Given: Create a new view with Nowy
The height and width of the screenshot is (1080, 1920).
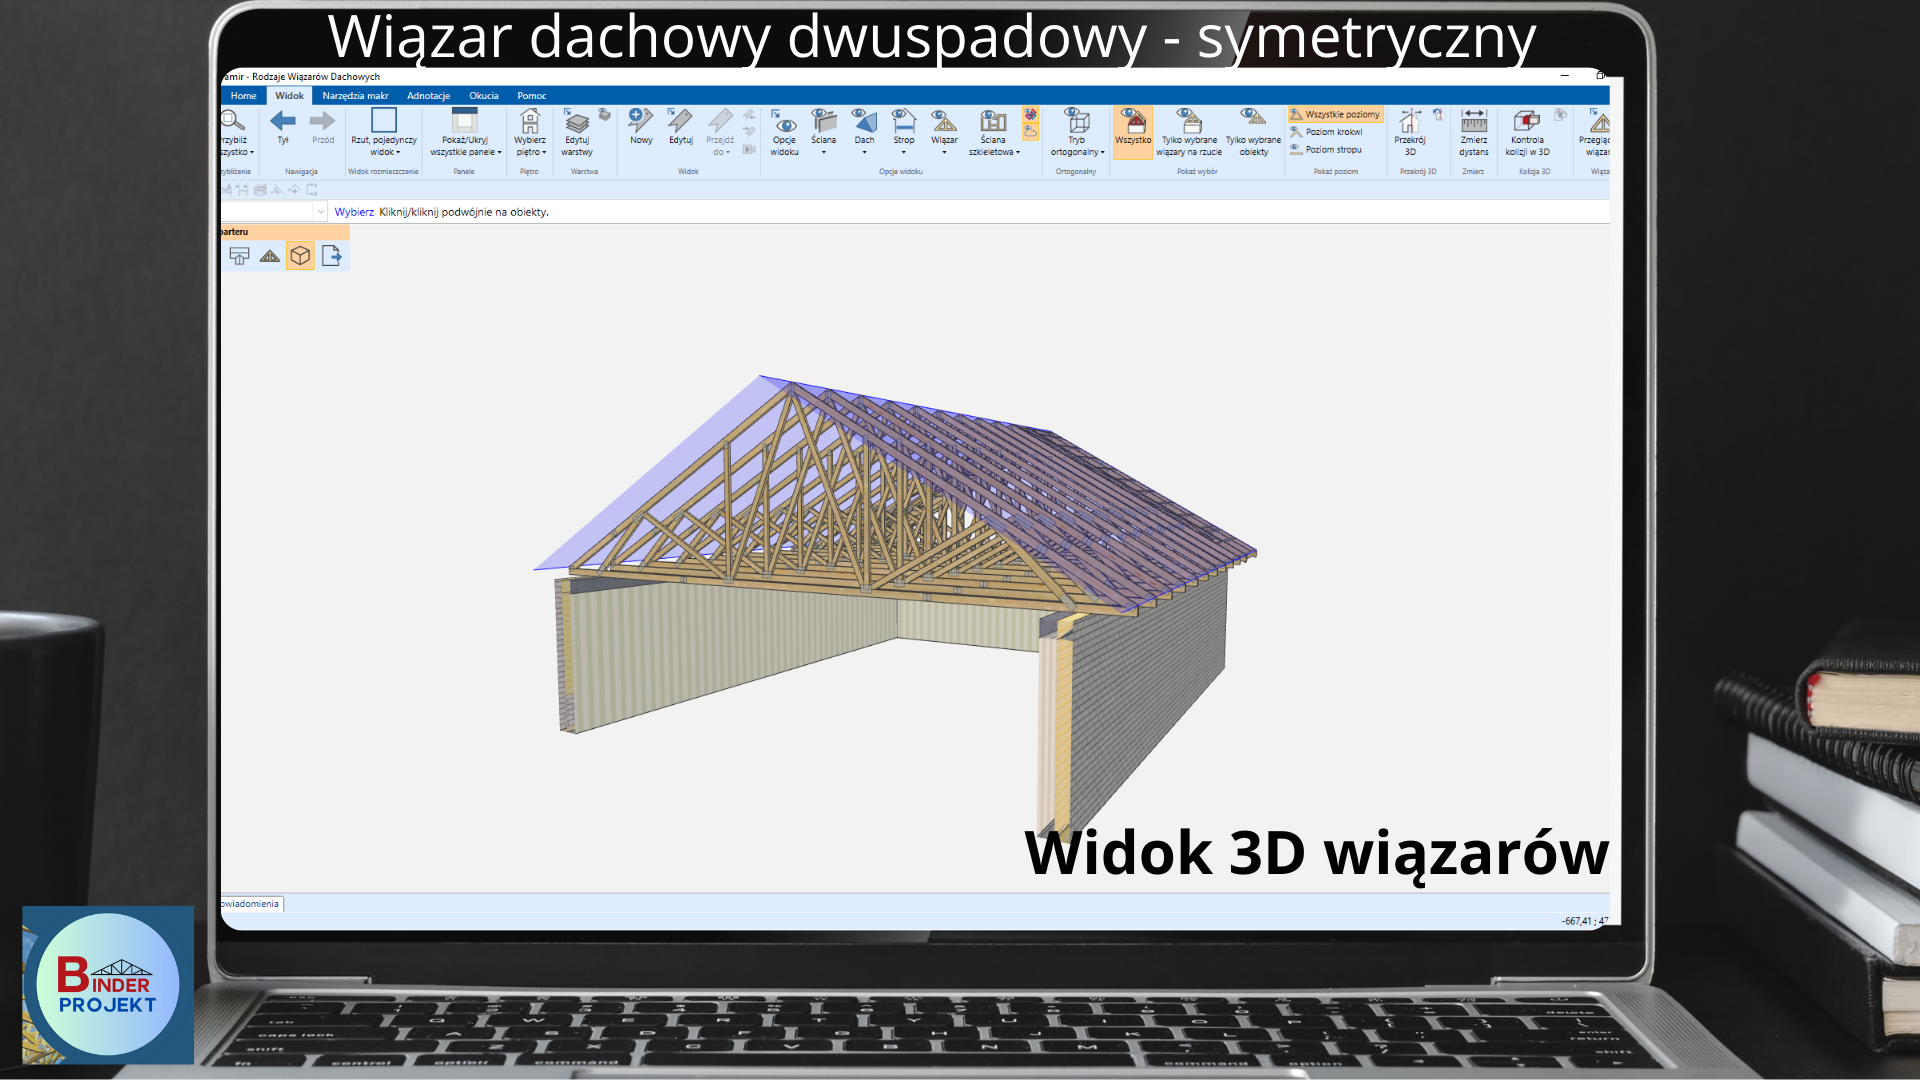Looking at the screenshot, I should click(641, 127).
